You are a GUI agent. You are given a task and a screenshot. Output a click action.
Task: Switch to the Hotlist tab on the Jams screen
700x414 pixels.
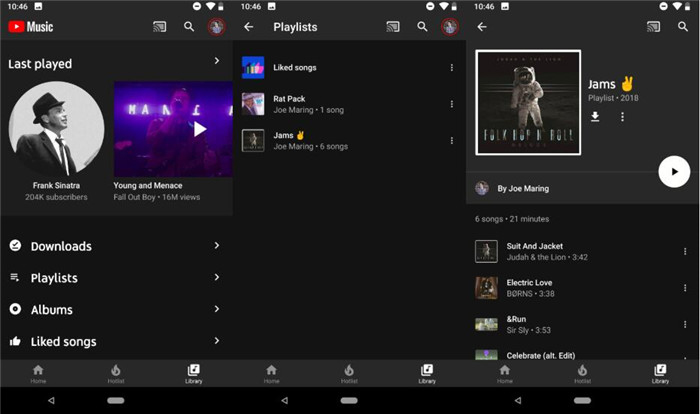tap(583, 374)
